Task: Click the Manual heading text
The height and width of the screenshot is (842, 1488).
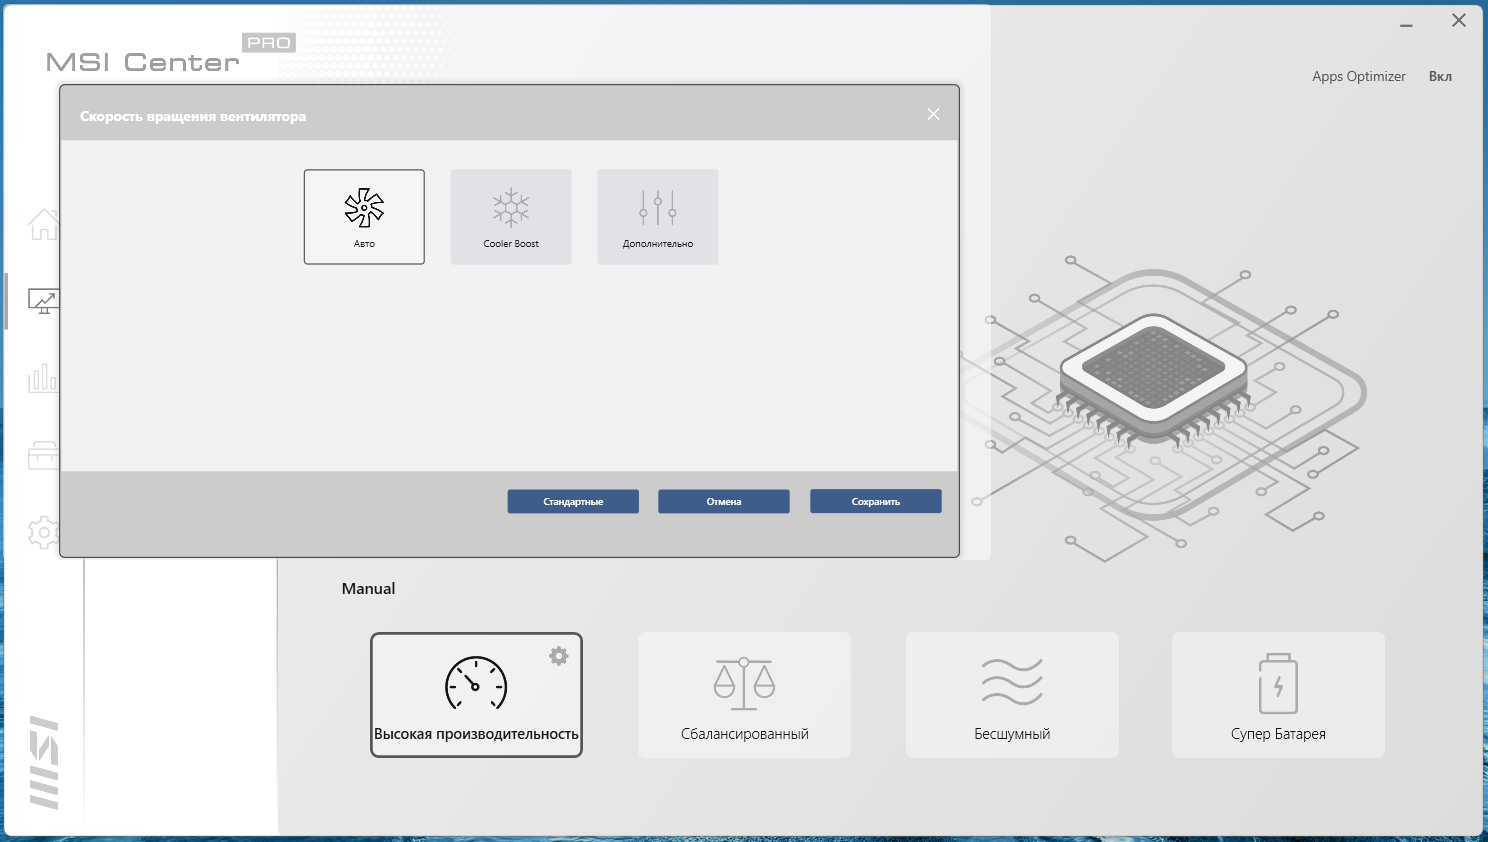Action: pos(368,589)
